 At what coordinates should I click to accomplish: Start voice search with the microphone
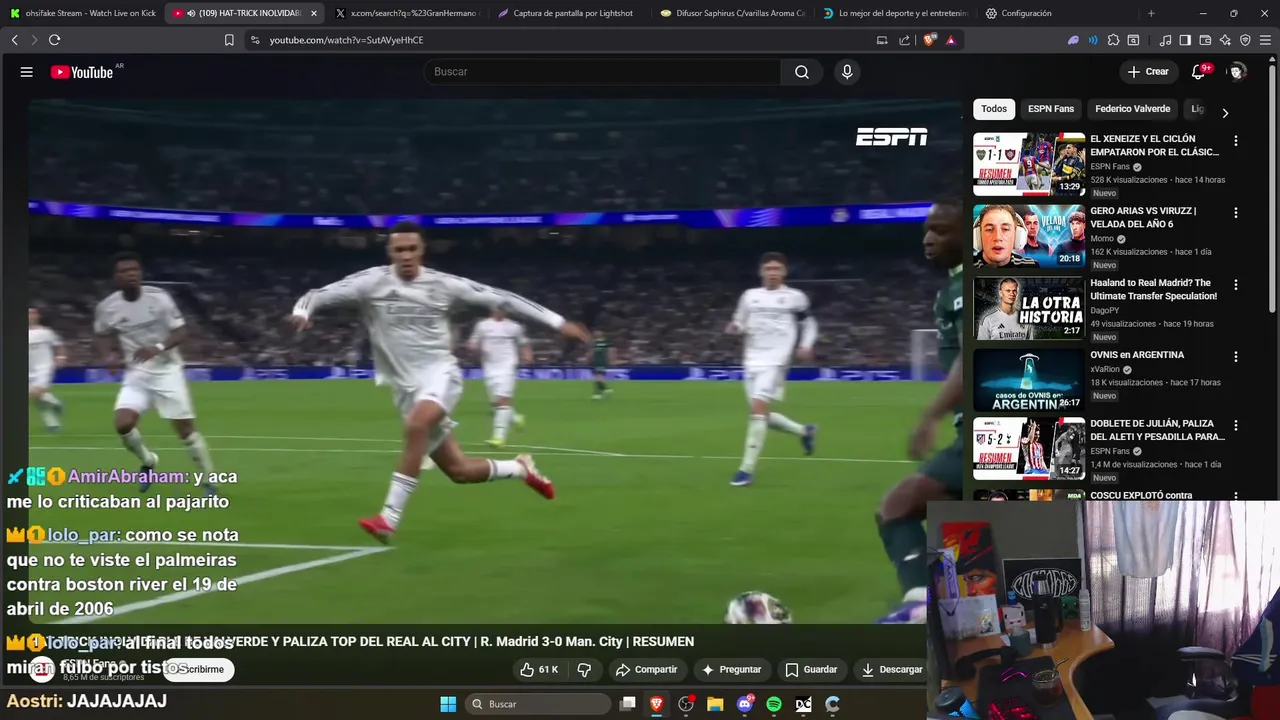847,72
